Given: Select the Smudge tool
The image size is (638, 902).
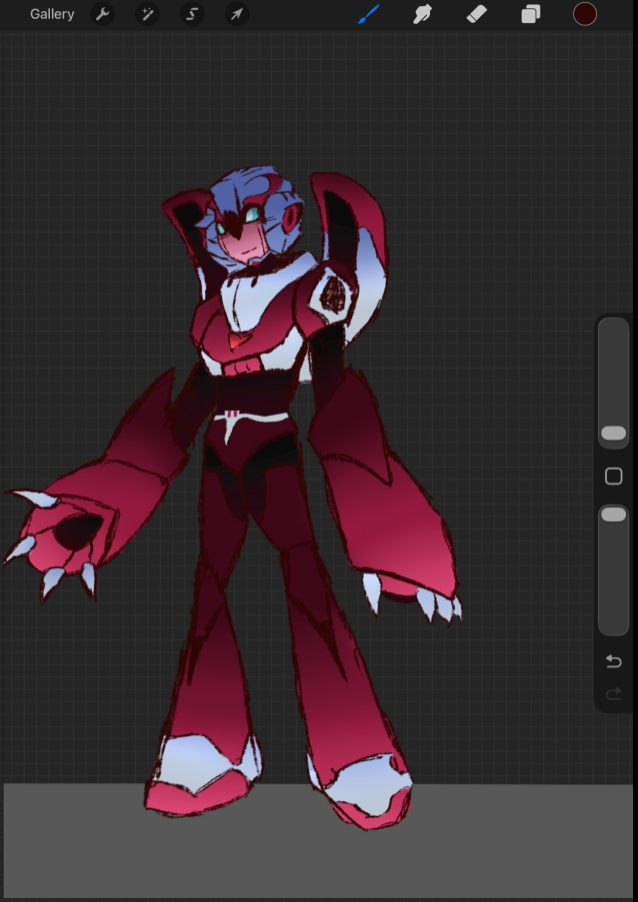Looking at the screenshot, I should (423, 14).
